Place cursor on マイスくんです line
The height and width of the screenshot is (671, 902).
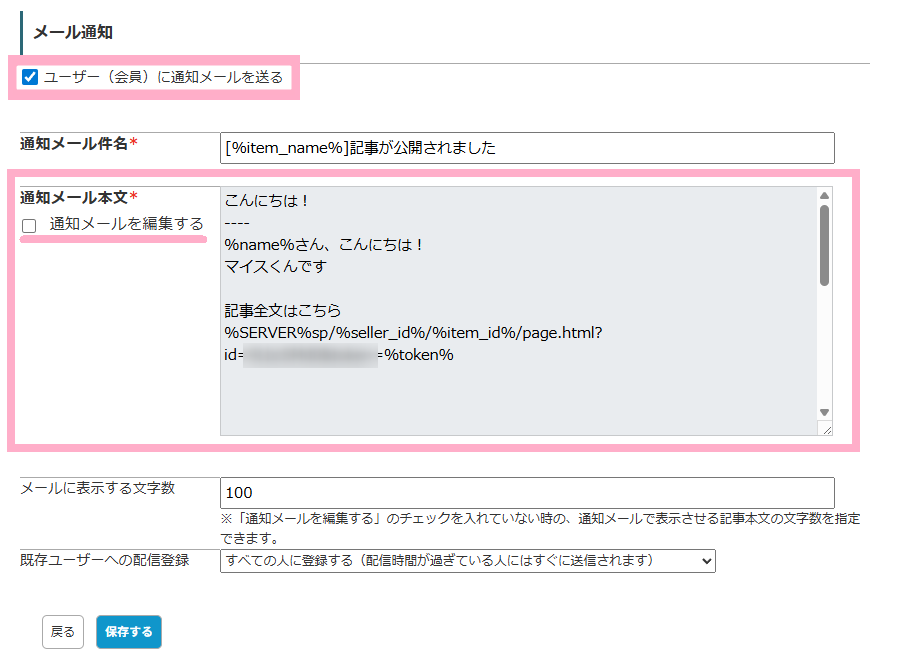(x=275, y=267)
